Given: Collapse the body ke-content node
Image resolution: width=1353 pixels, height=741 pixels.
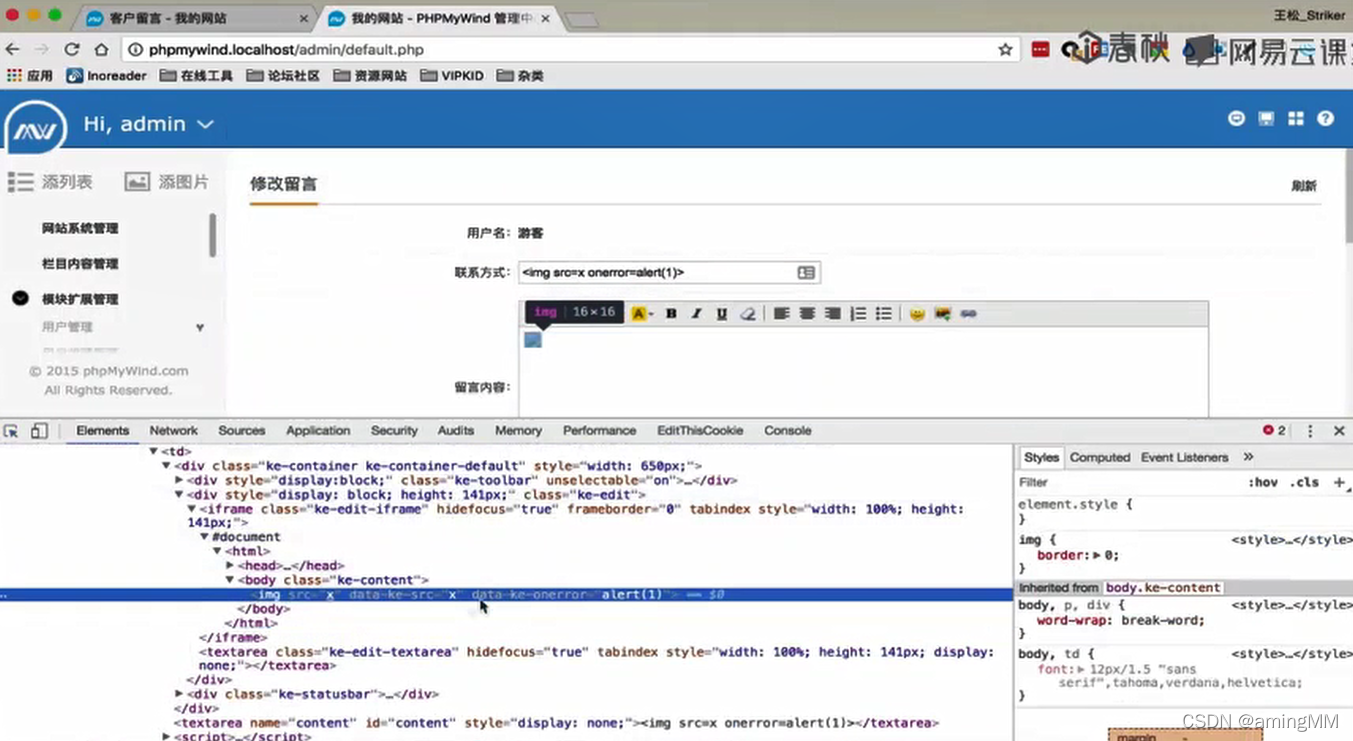Looking at the screenshot, I should click(229, 580).
